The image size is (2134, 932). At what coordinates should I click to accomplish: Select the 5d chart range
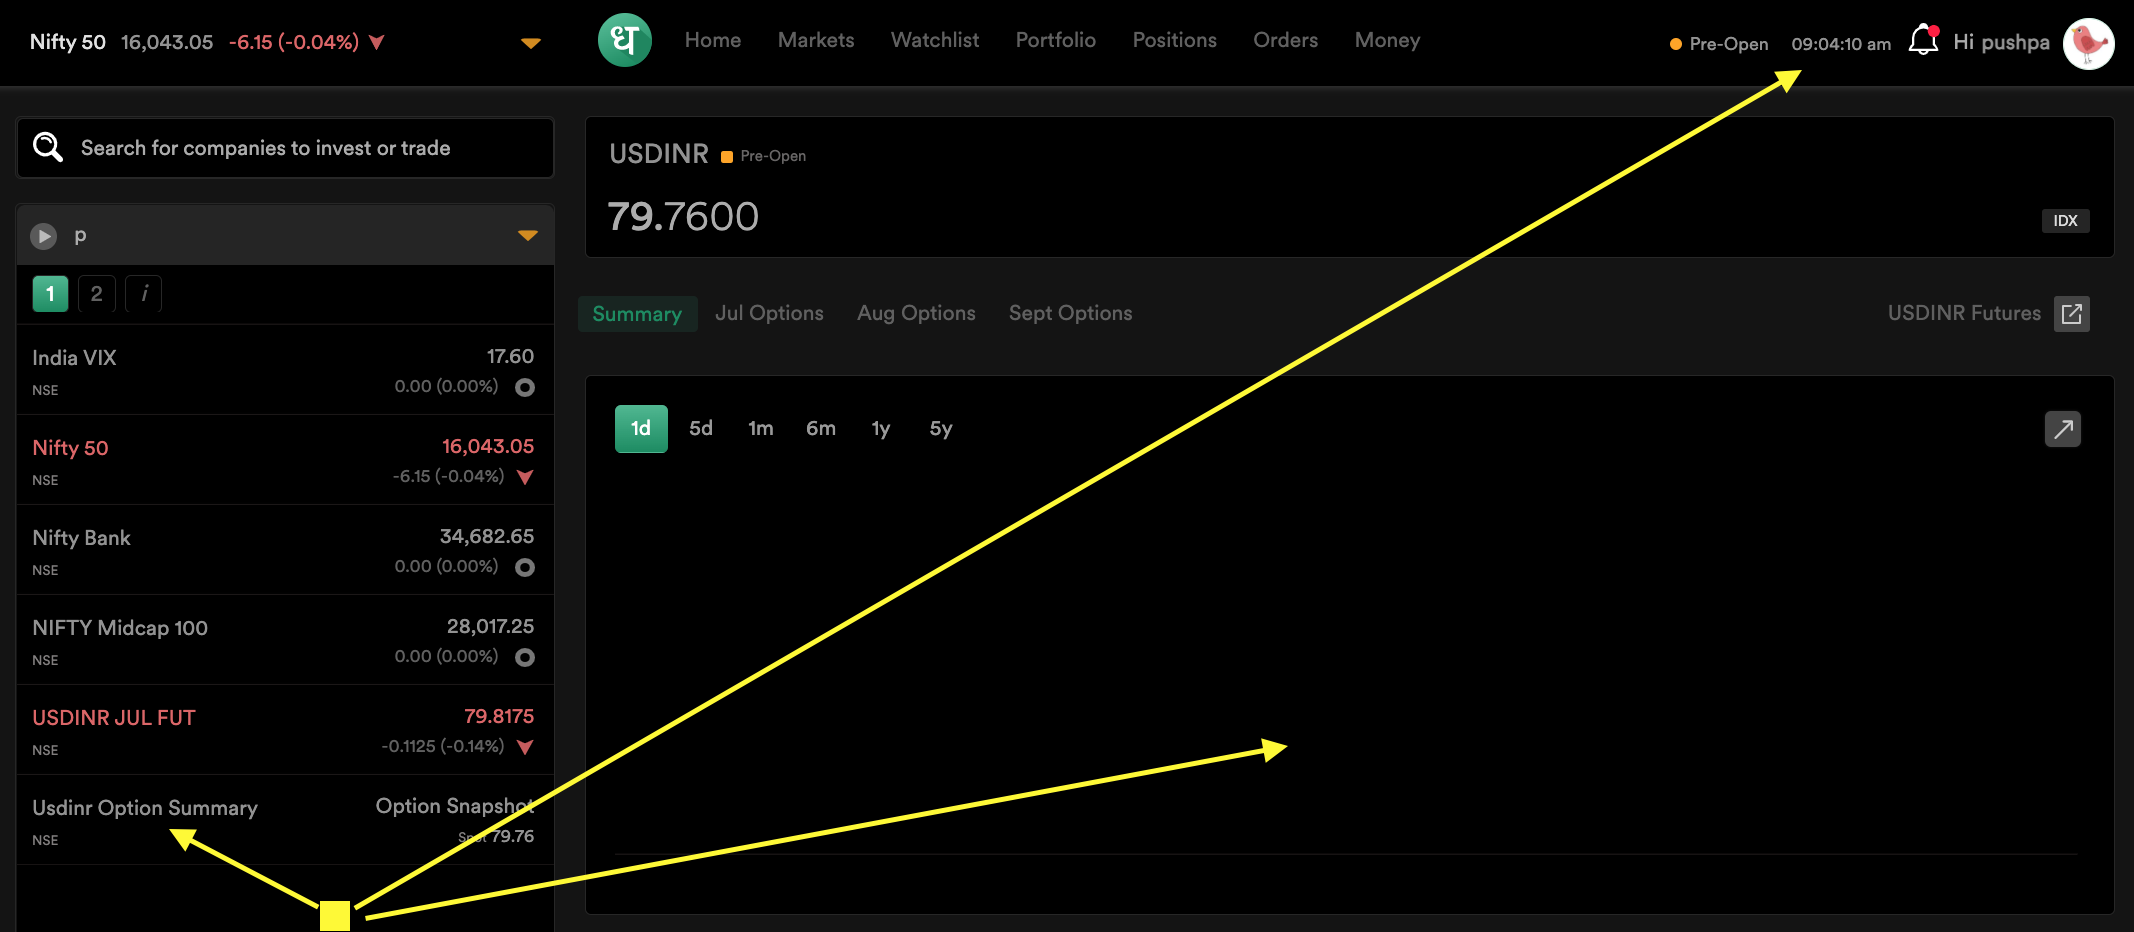pos(700,429)
